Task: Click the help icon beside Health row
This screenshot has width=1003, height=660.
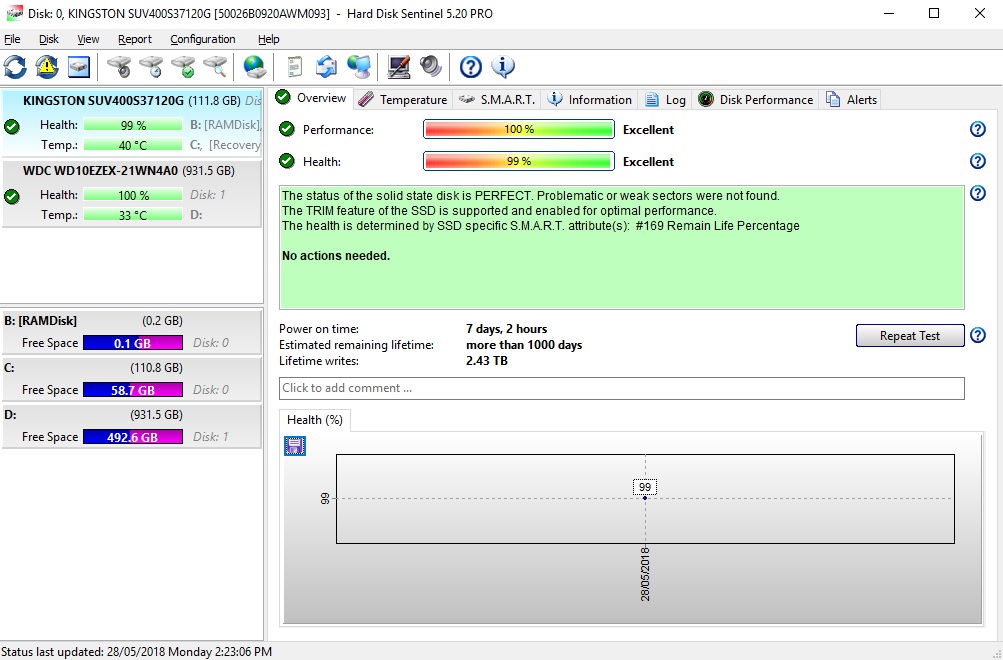Action: coord(977,161)
